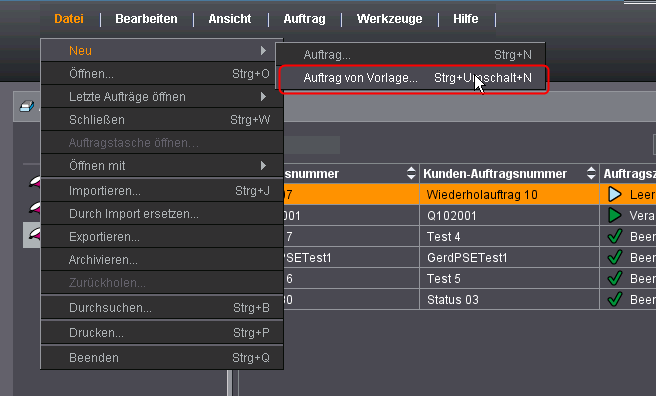This screenshot has width=656, height=396.
Task: Click the blue play icon beside Leer
Action: point(615,194)
